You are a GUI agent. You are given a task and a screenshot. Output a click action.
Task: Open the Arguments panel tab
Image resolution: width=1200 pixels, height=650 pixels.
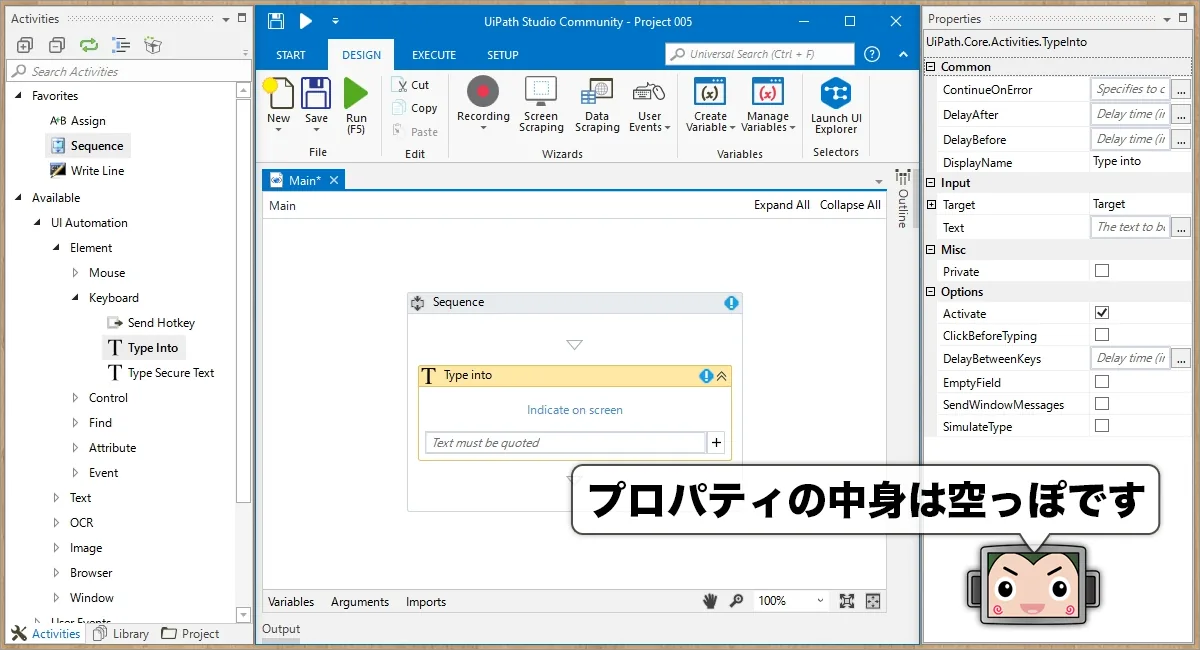point(360,602)
